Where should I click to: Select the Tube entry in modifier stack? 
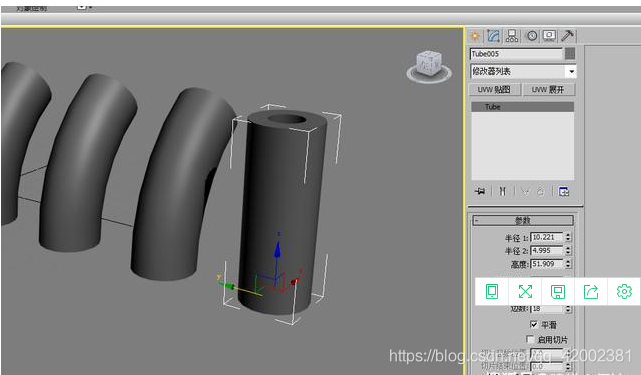pos(522,107)
